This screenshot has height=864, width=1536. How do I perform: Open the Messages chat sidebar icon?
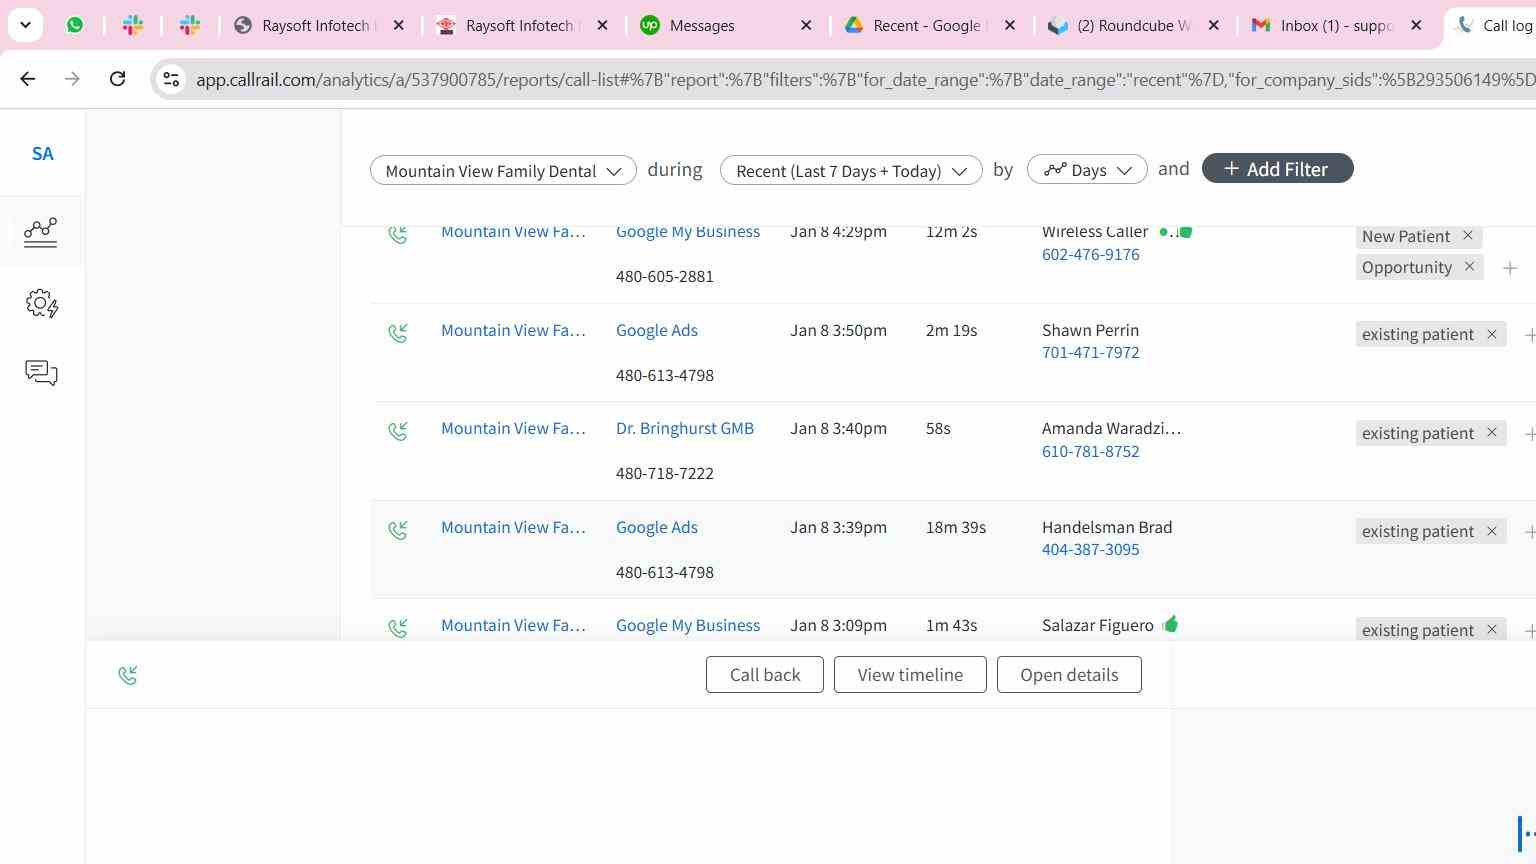pyautogui.click(x=41, y=373)
